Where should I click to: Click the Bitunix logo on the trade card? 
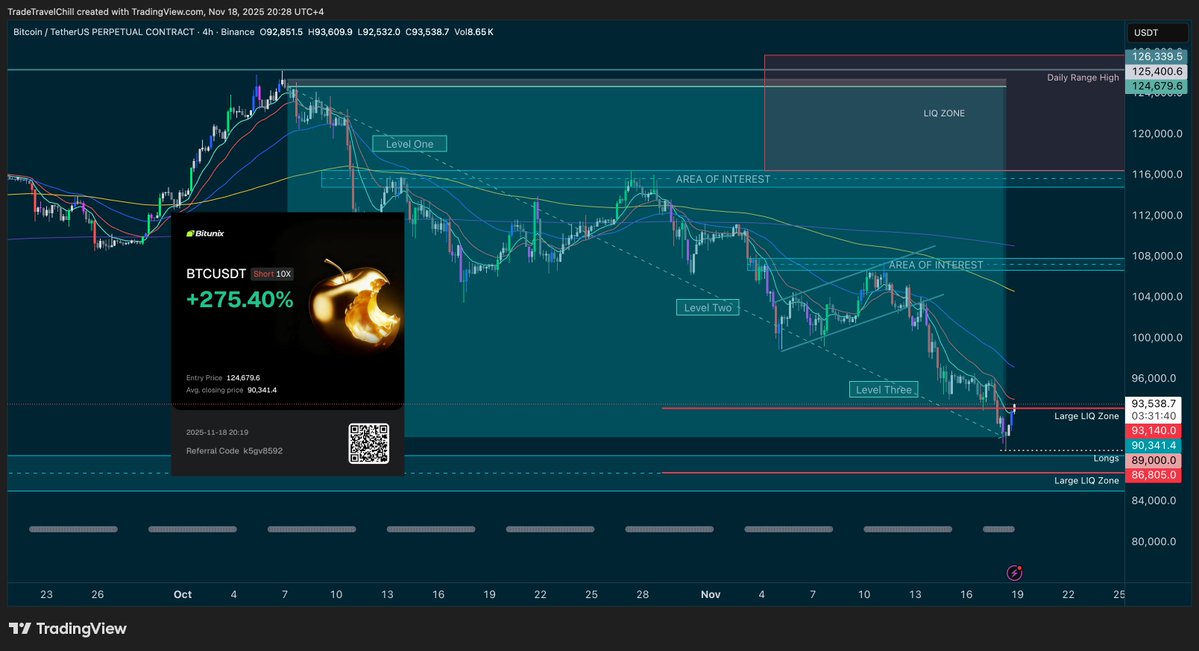(205, 233)
